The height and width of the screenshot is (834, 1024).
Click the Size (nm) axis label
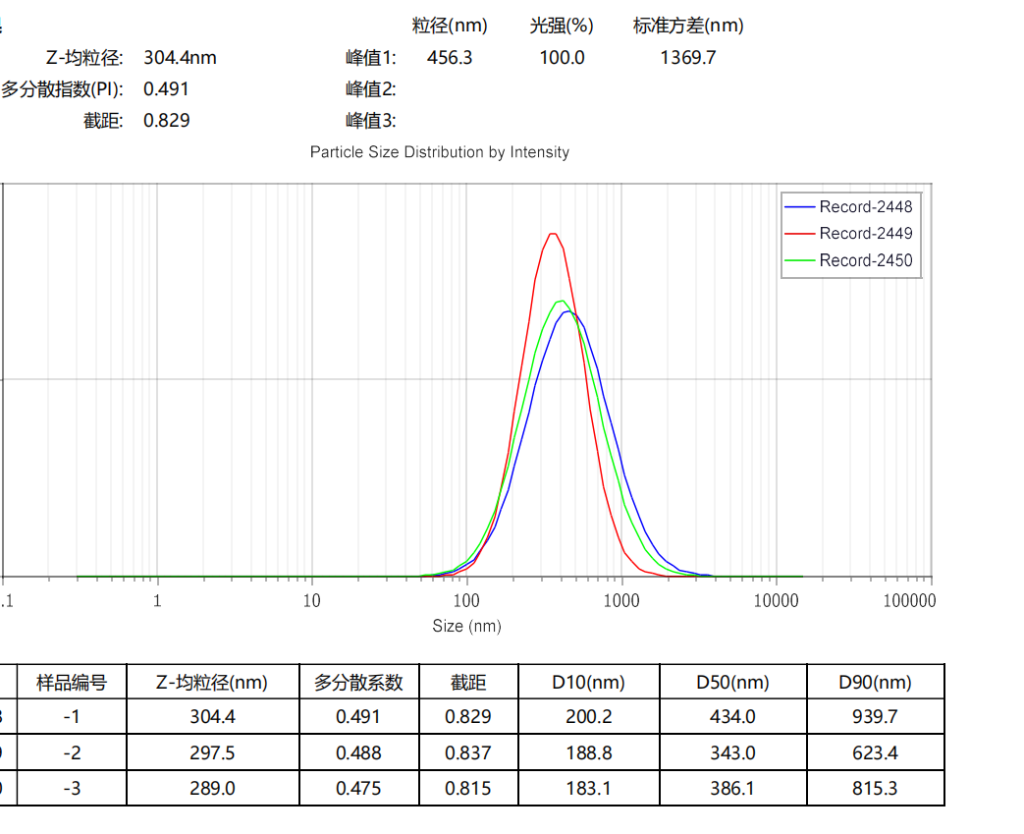click(x=467, y=626)
